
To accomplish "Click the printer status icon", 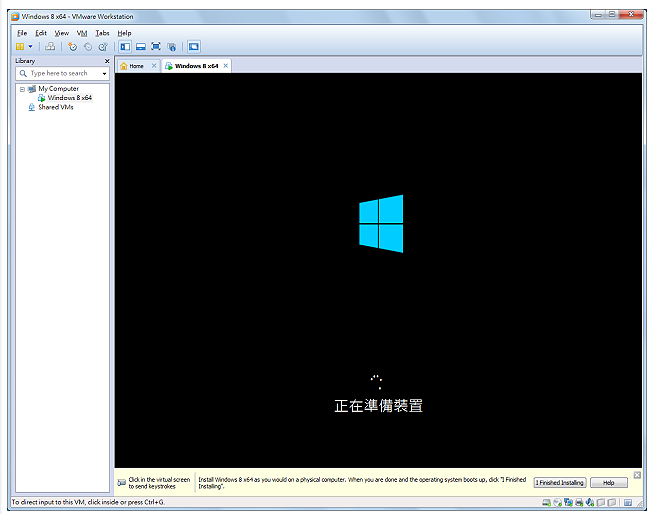I will point(579,502).
